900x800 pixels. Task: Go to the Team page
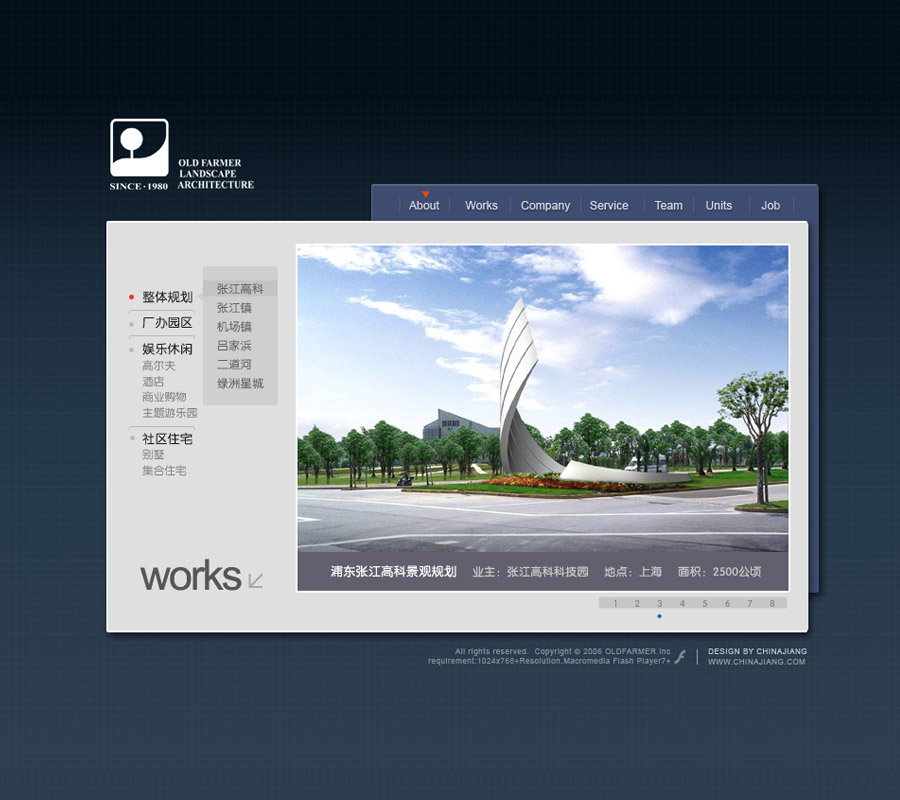[669, 205]
